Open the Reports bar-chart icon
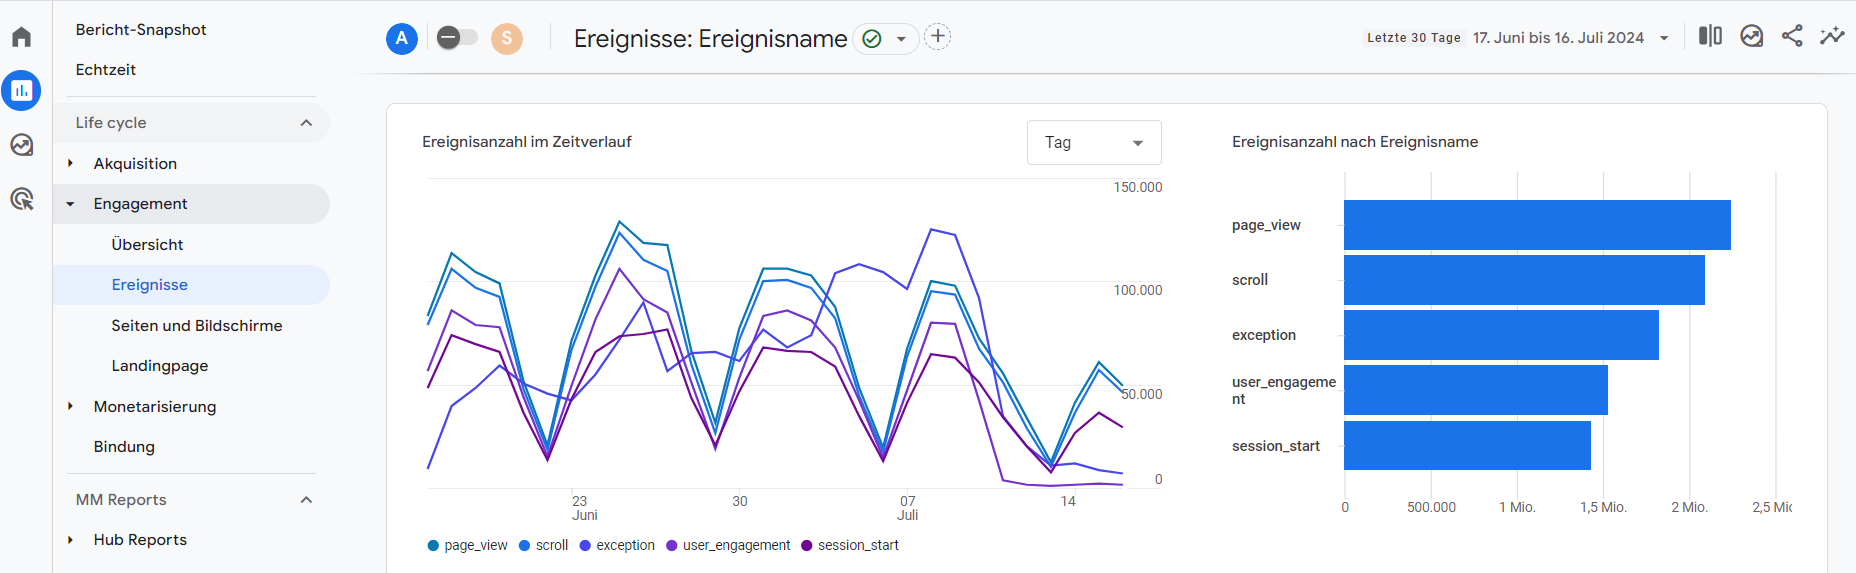The height and width of the screenshot is (573, 1856). tap(22, 90)
